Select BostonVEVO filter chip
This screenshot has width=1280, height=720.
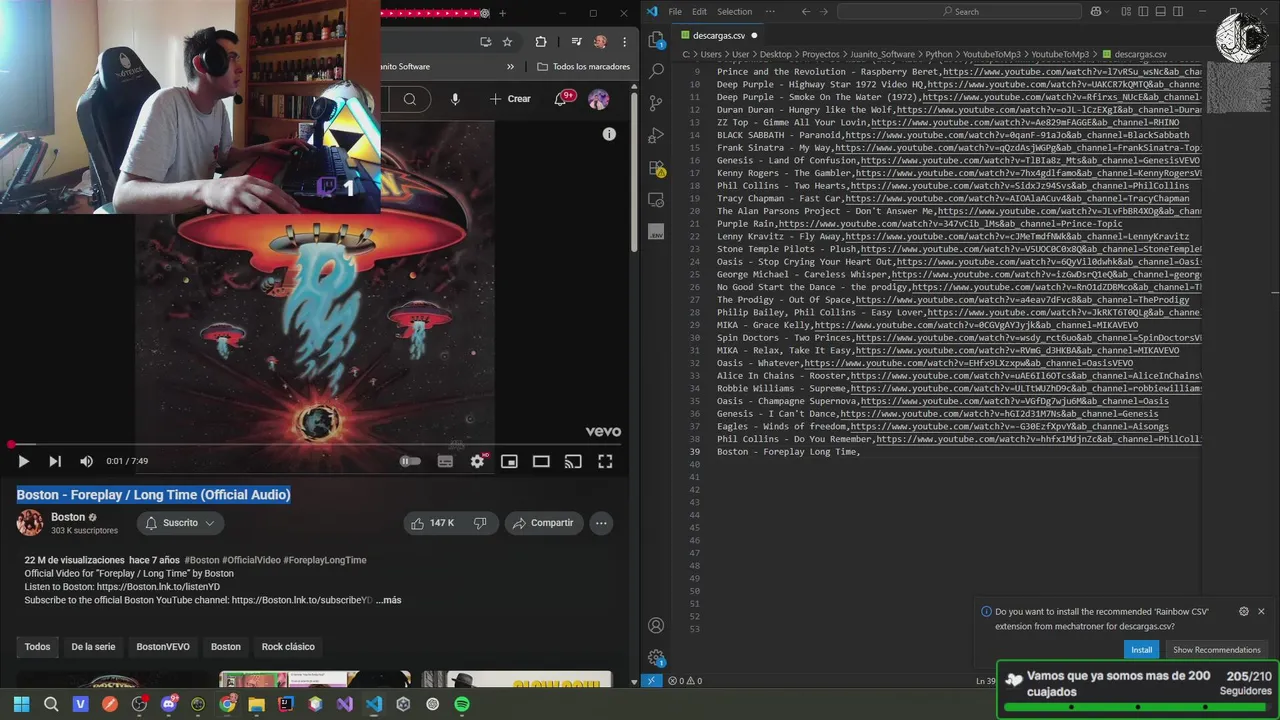(163, 647)
